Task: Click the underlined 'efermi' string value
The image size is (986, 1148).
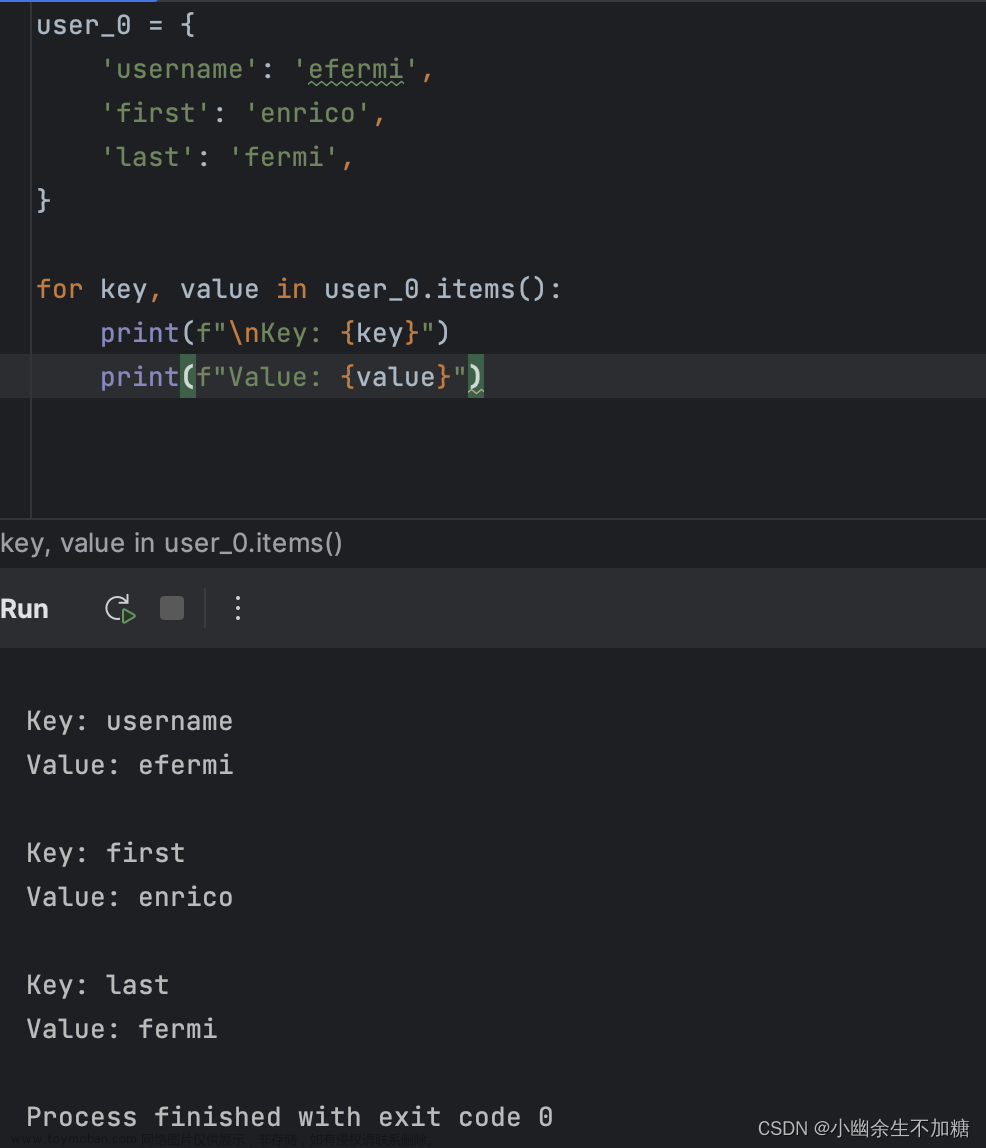Action: 355,69
